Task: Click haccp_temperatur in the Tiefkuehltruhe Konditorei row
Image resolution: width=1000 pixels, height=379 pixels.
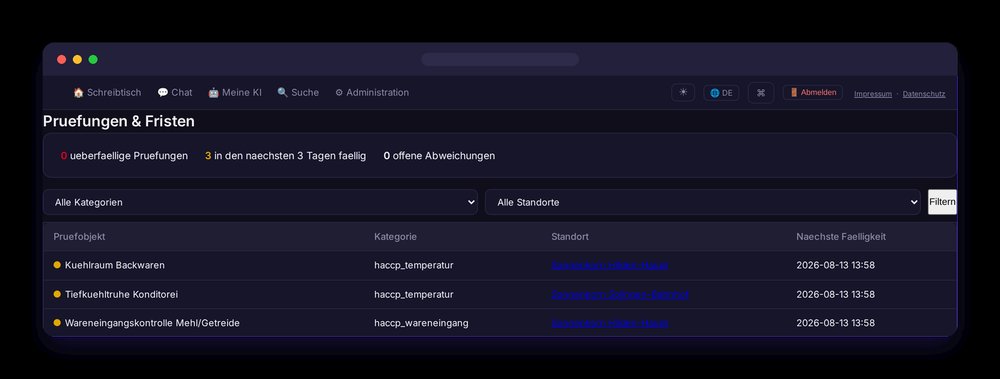Action: coord(414,295)
